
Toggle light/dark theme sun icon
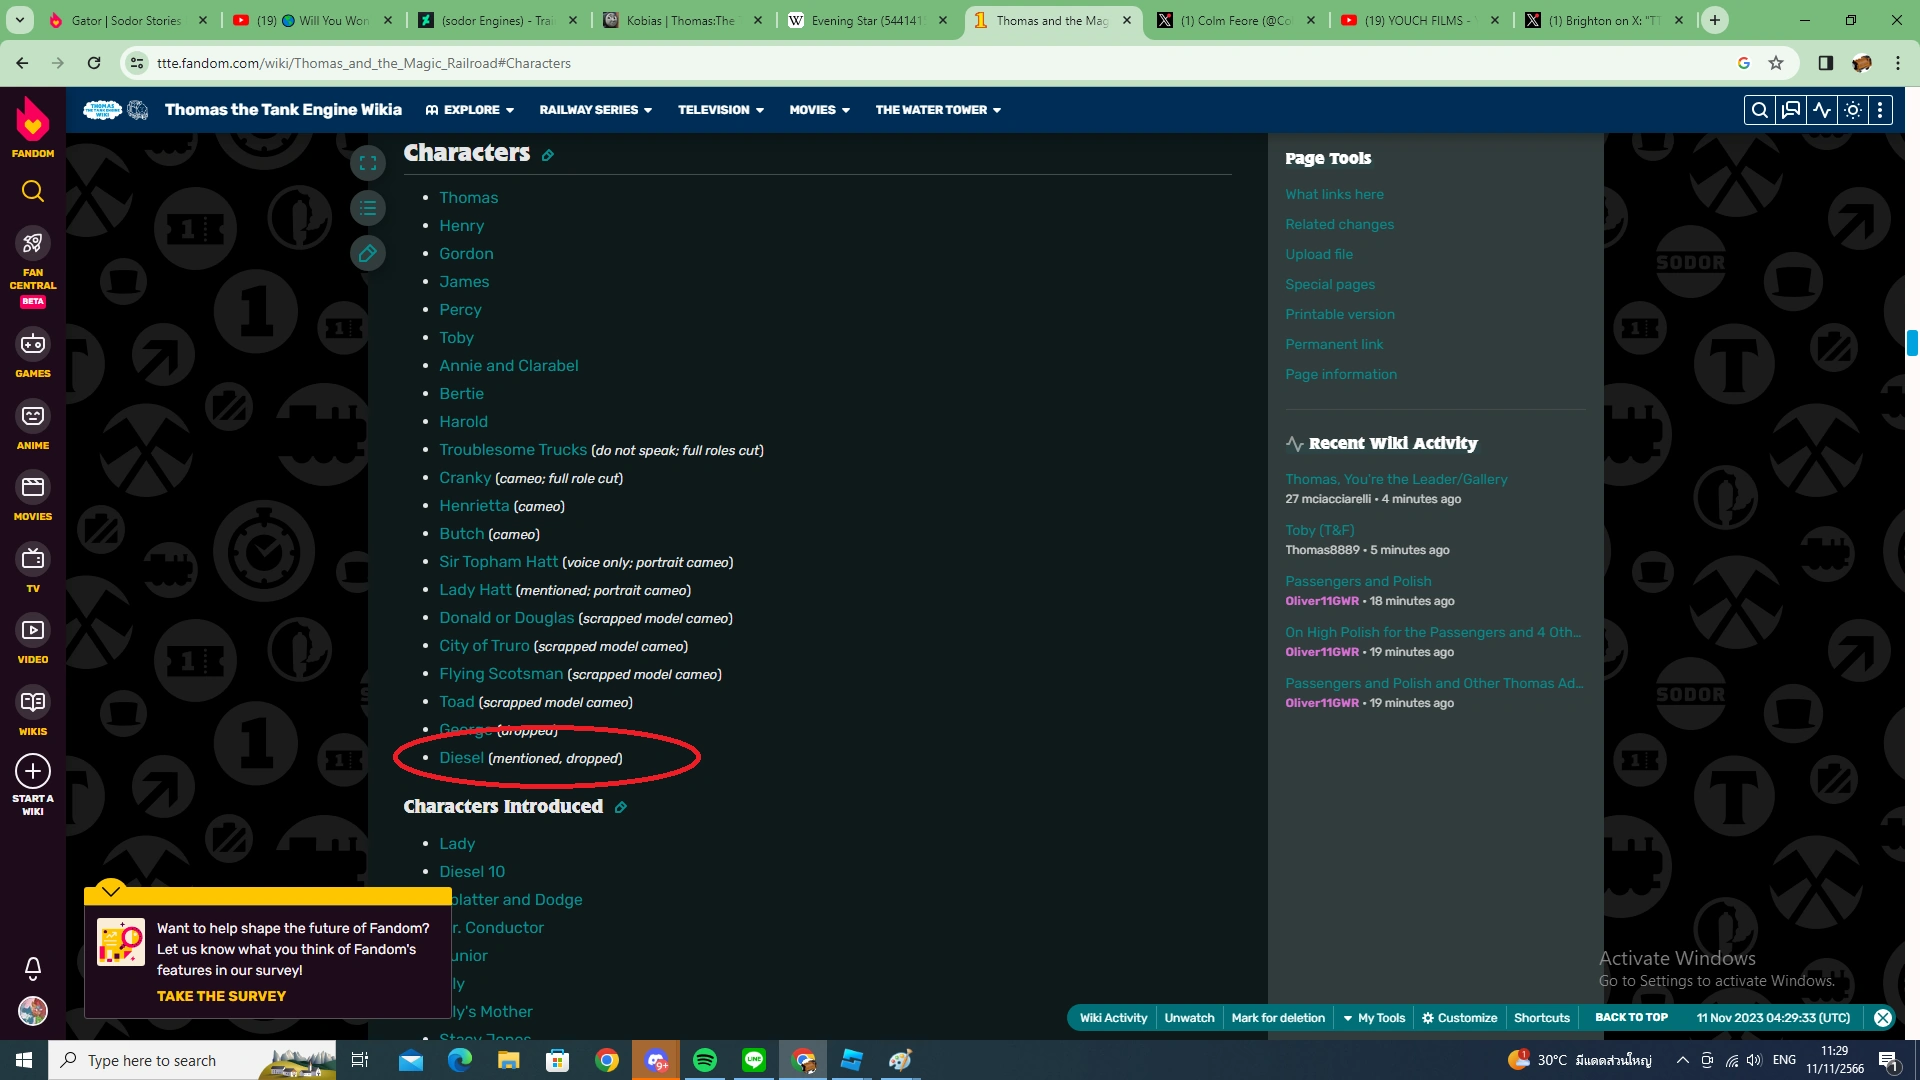1853,110
